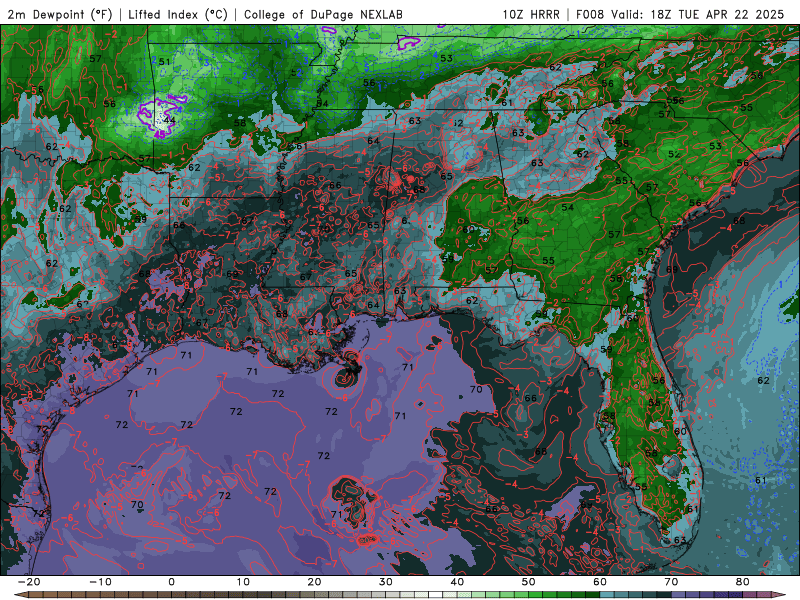This screenshot has width=800, height=600.
Task: Click the "10" colorbar scale label
Action: [243, 582]
